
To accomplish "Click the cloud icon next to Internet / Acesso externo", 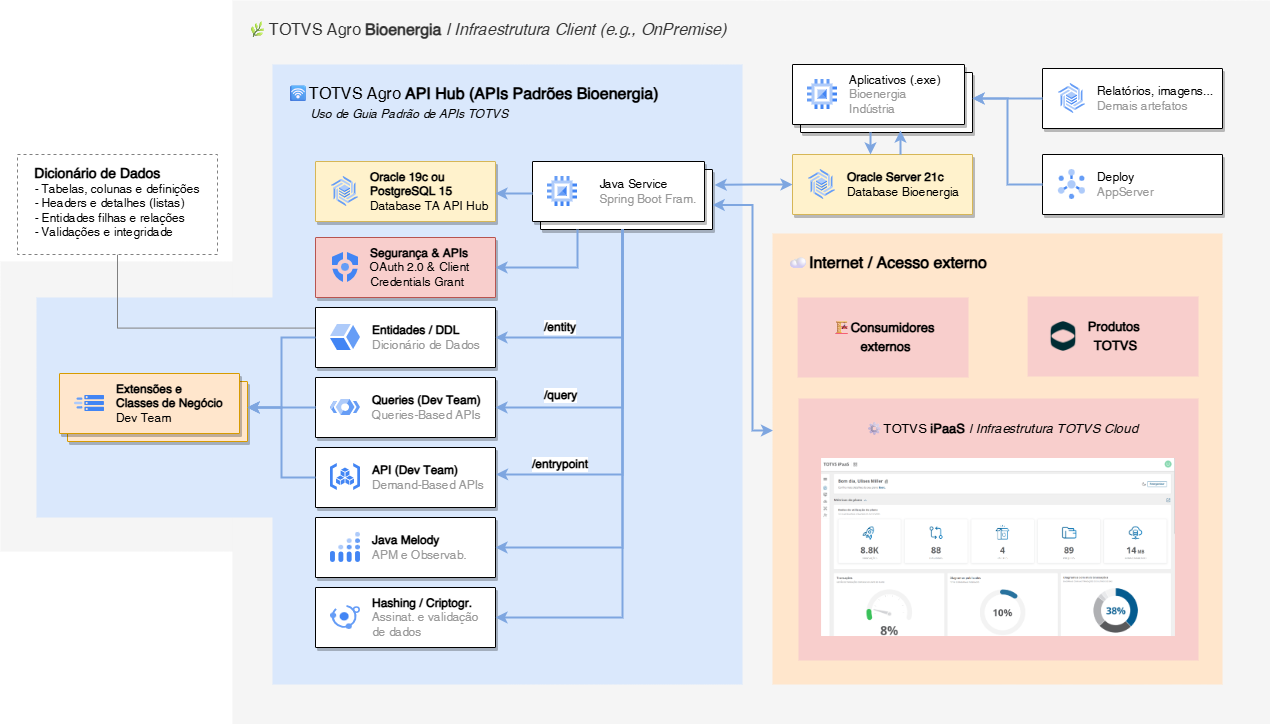I will [x=797, y=263].
